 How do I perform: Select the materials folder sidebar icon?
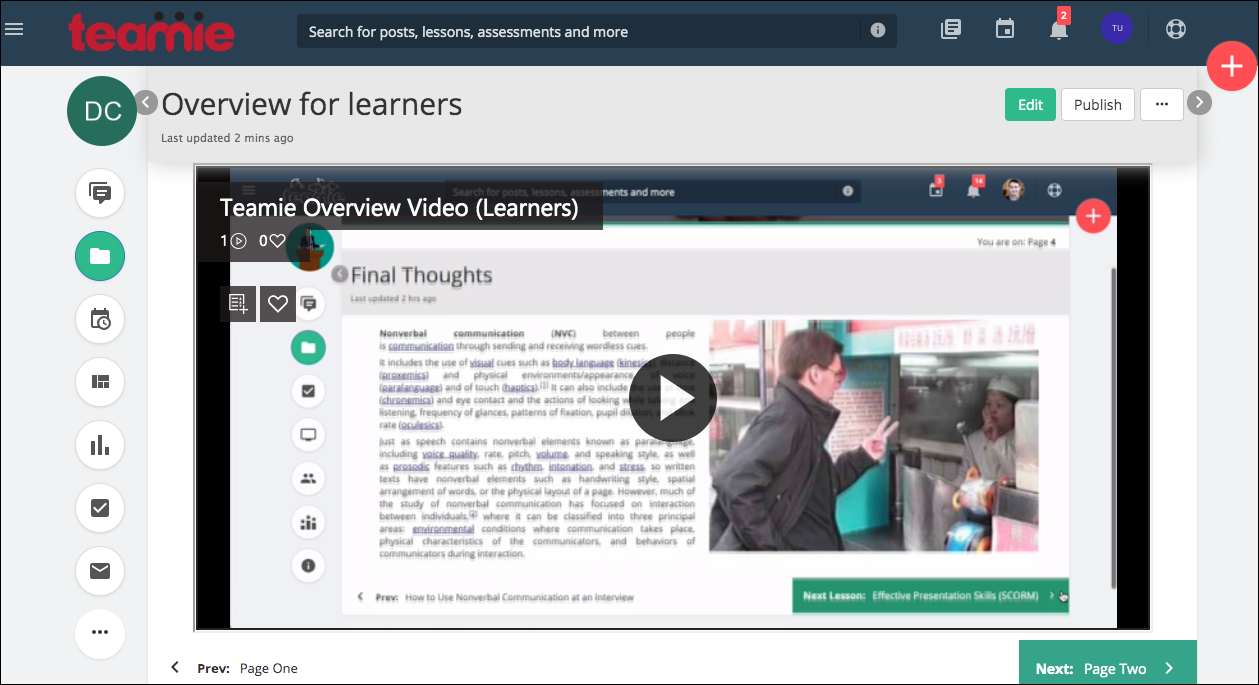100,256
